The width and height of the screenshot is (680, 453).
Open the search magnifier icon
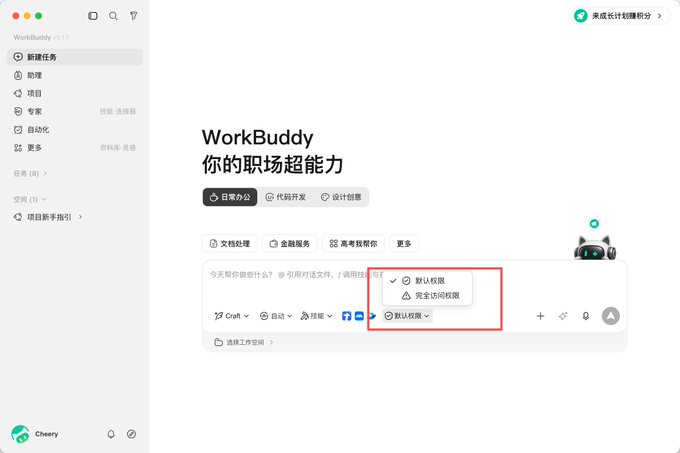click(113, 16)
